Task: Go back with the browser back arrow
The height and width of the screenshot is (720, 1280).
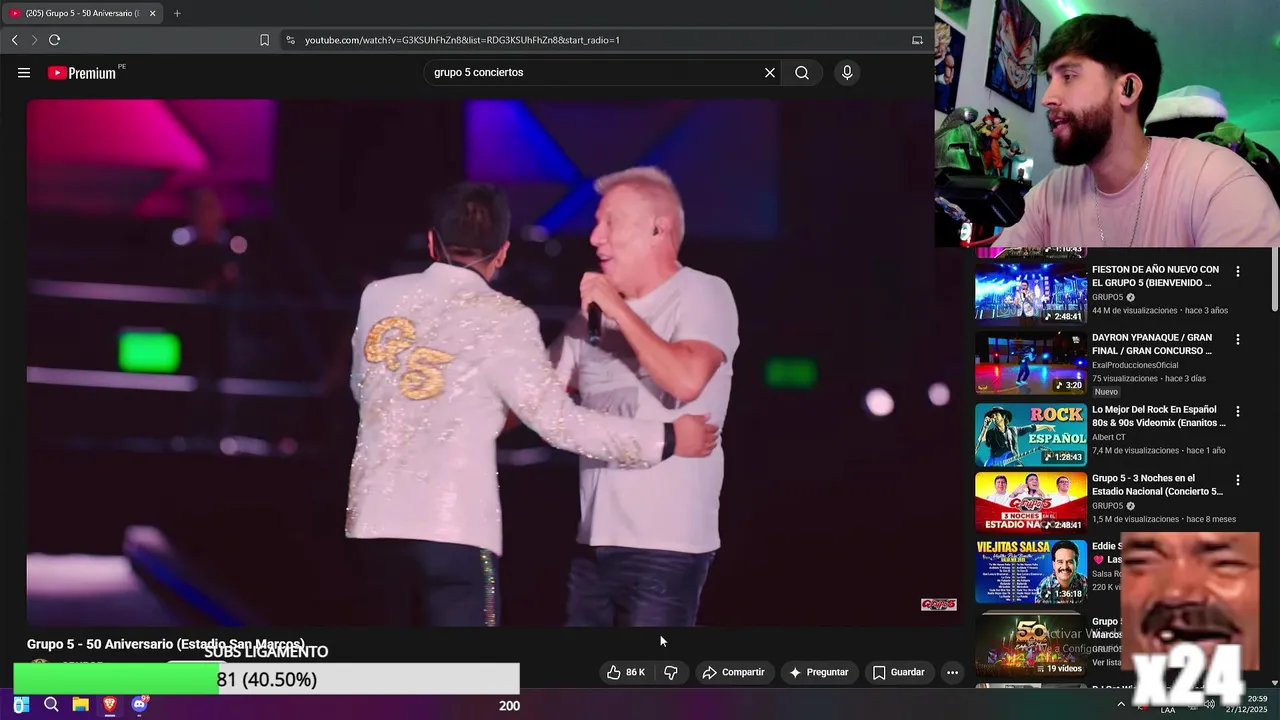Action: [15, 40]
